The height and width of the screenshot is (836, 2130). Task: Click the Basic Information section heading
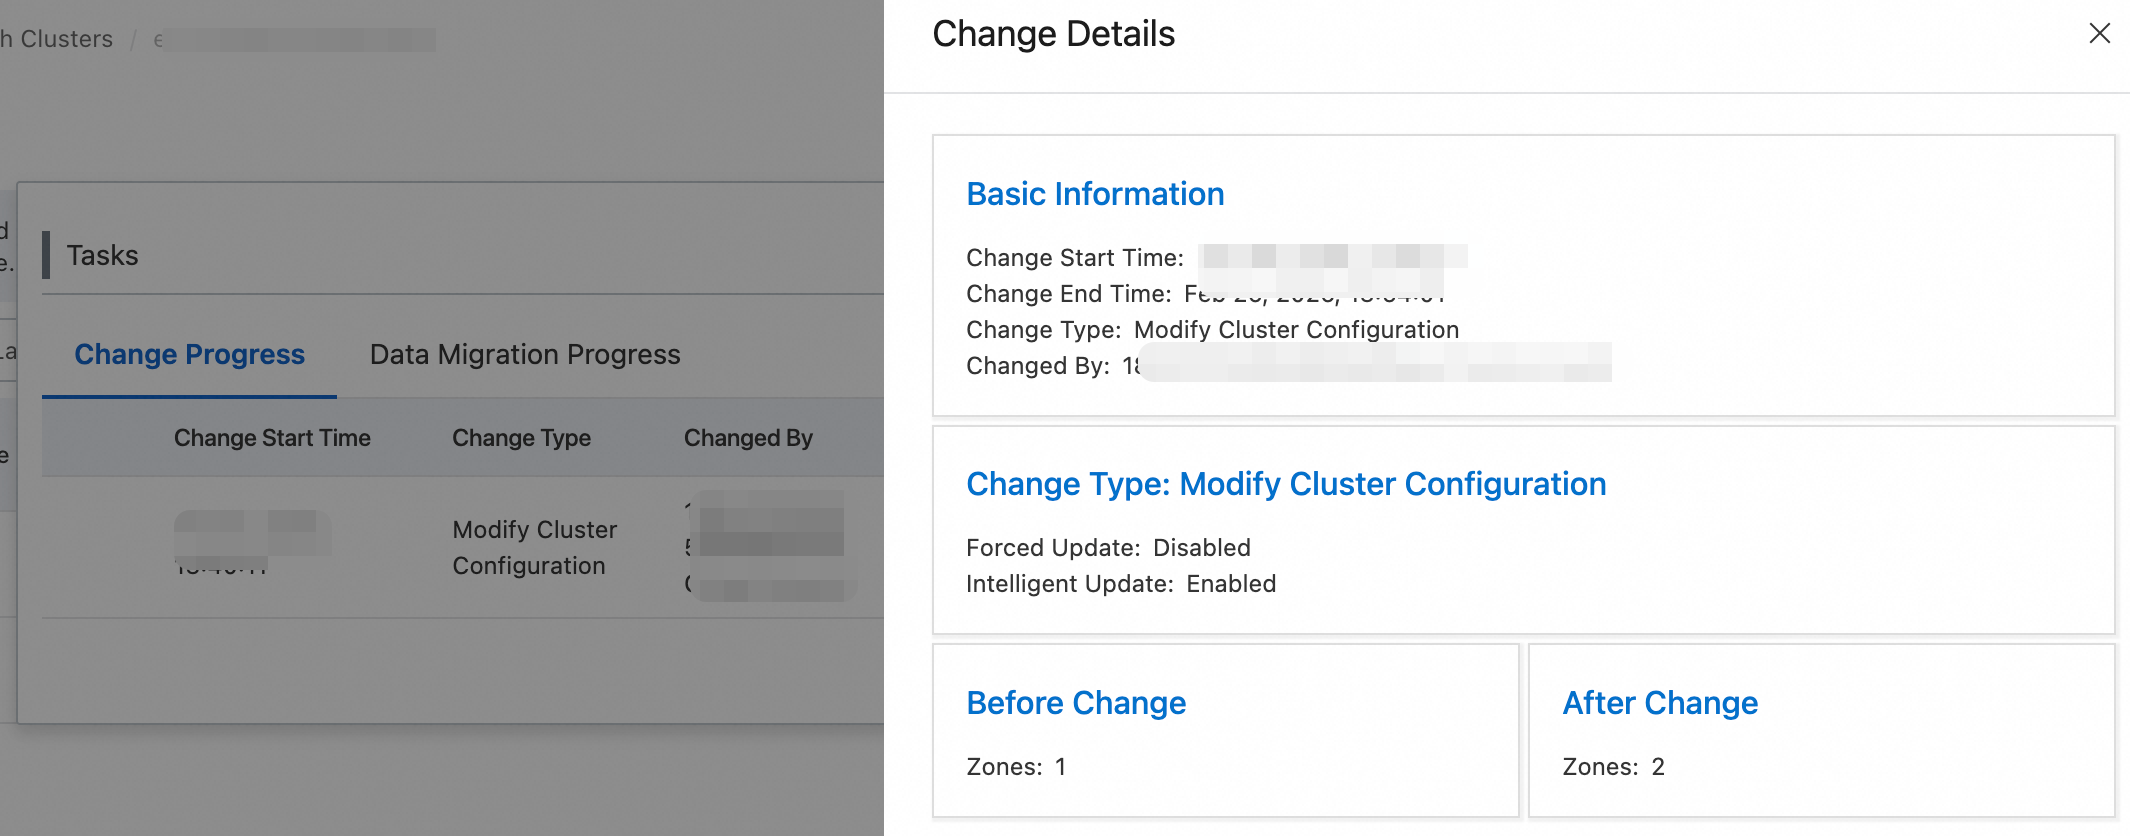point(1095,194)
